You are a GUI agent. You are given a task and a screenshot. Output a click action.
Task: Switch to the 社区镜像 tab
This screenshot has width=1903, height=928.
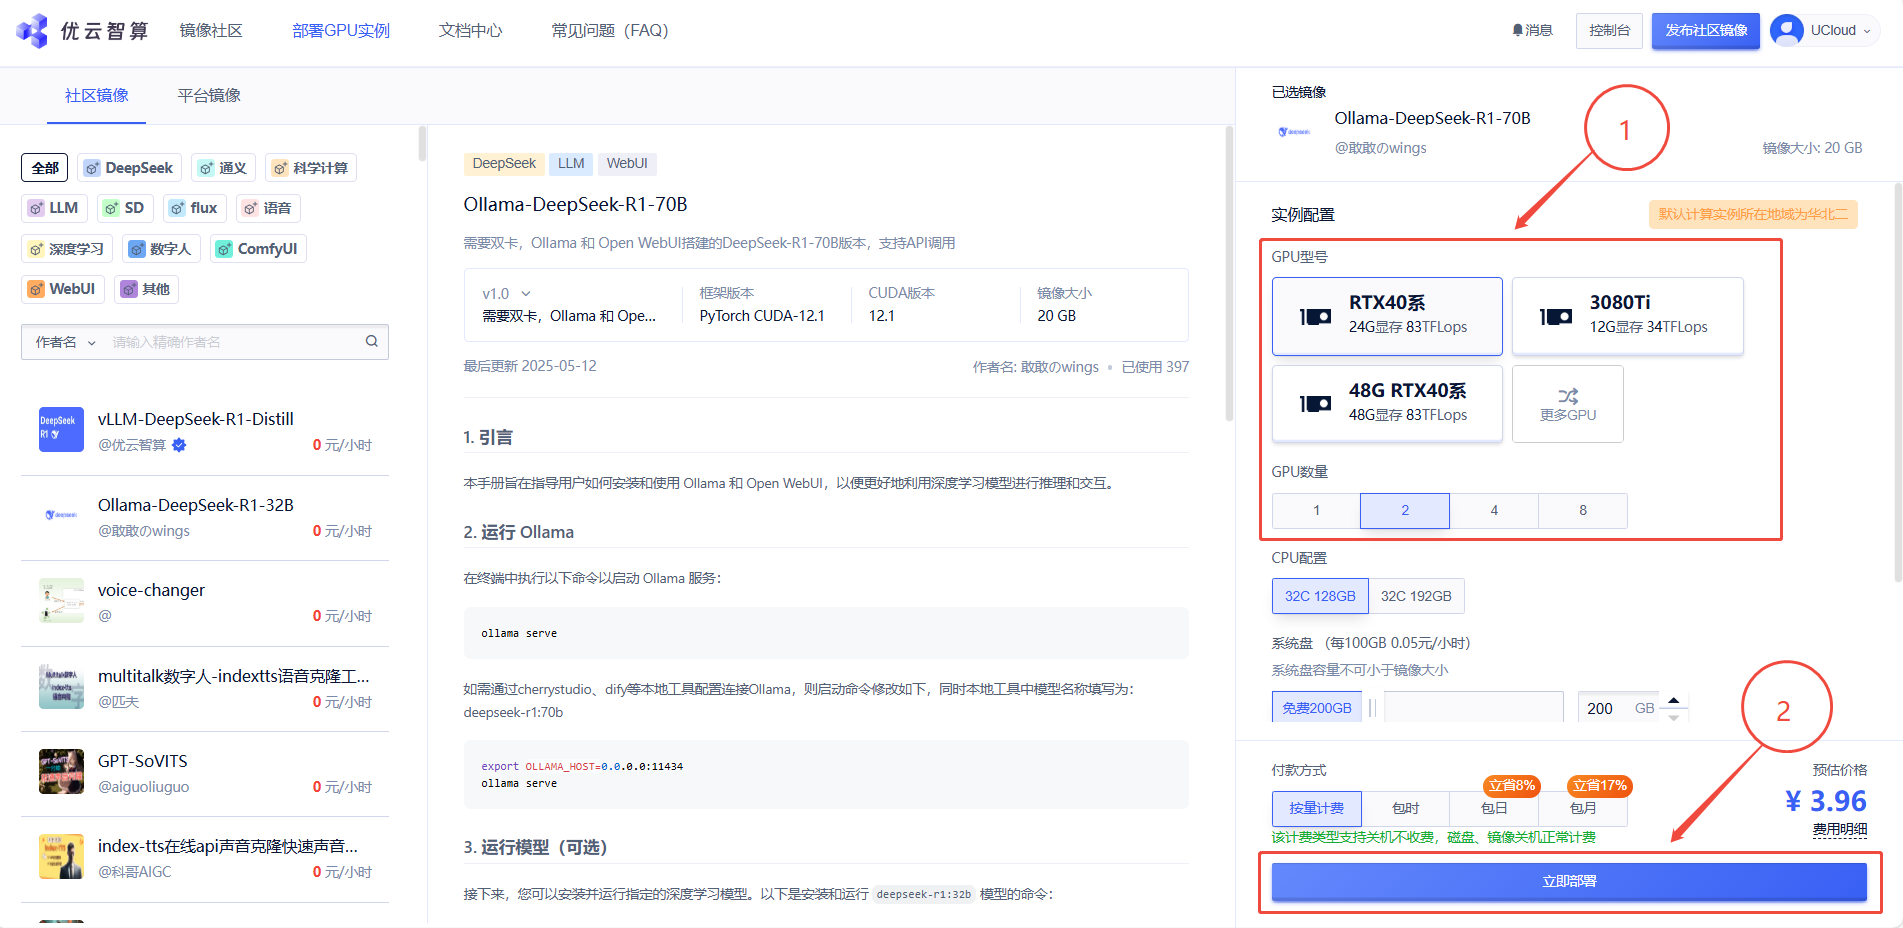click(x=97, y=96)
